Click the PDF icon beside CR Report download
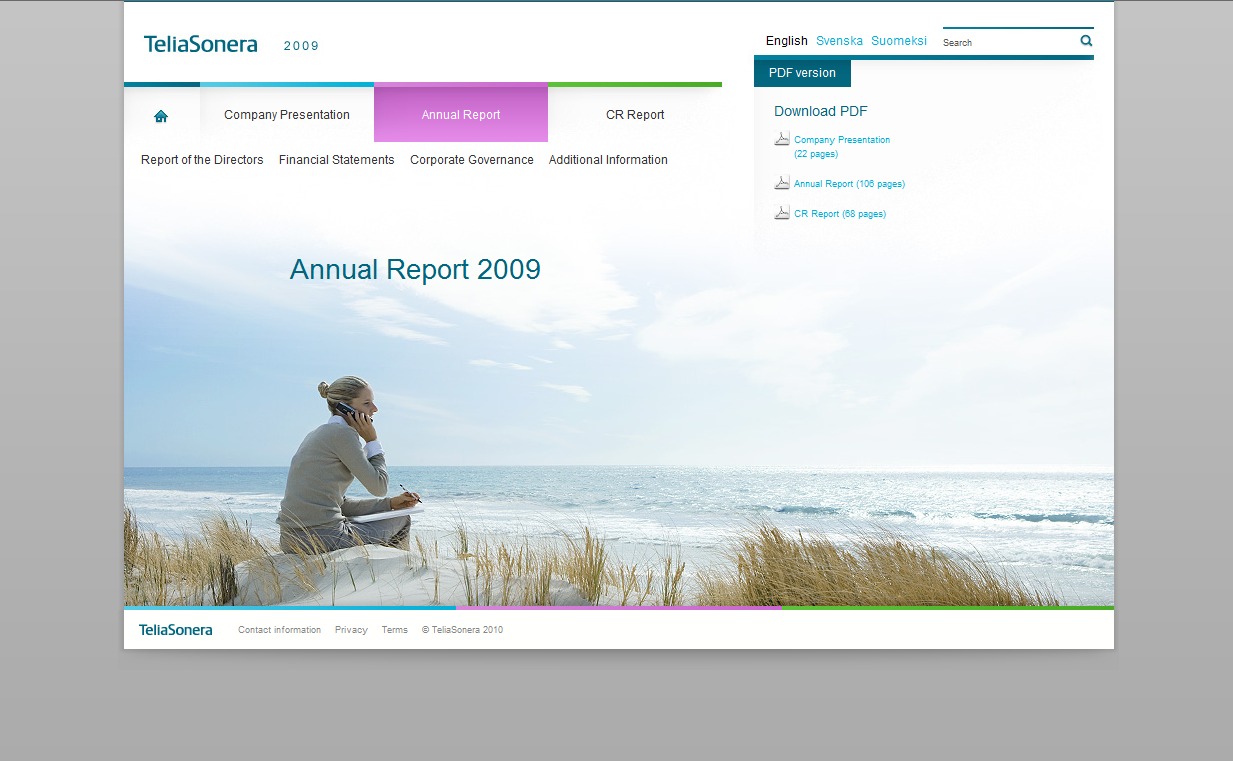The width and height of the screenshot is (1233, 761). [782, 213]
